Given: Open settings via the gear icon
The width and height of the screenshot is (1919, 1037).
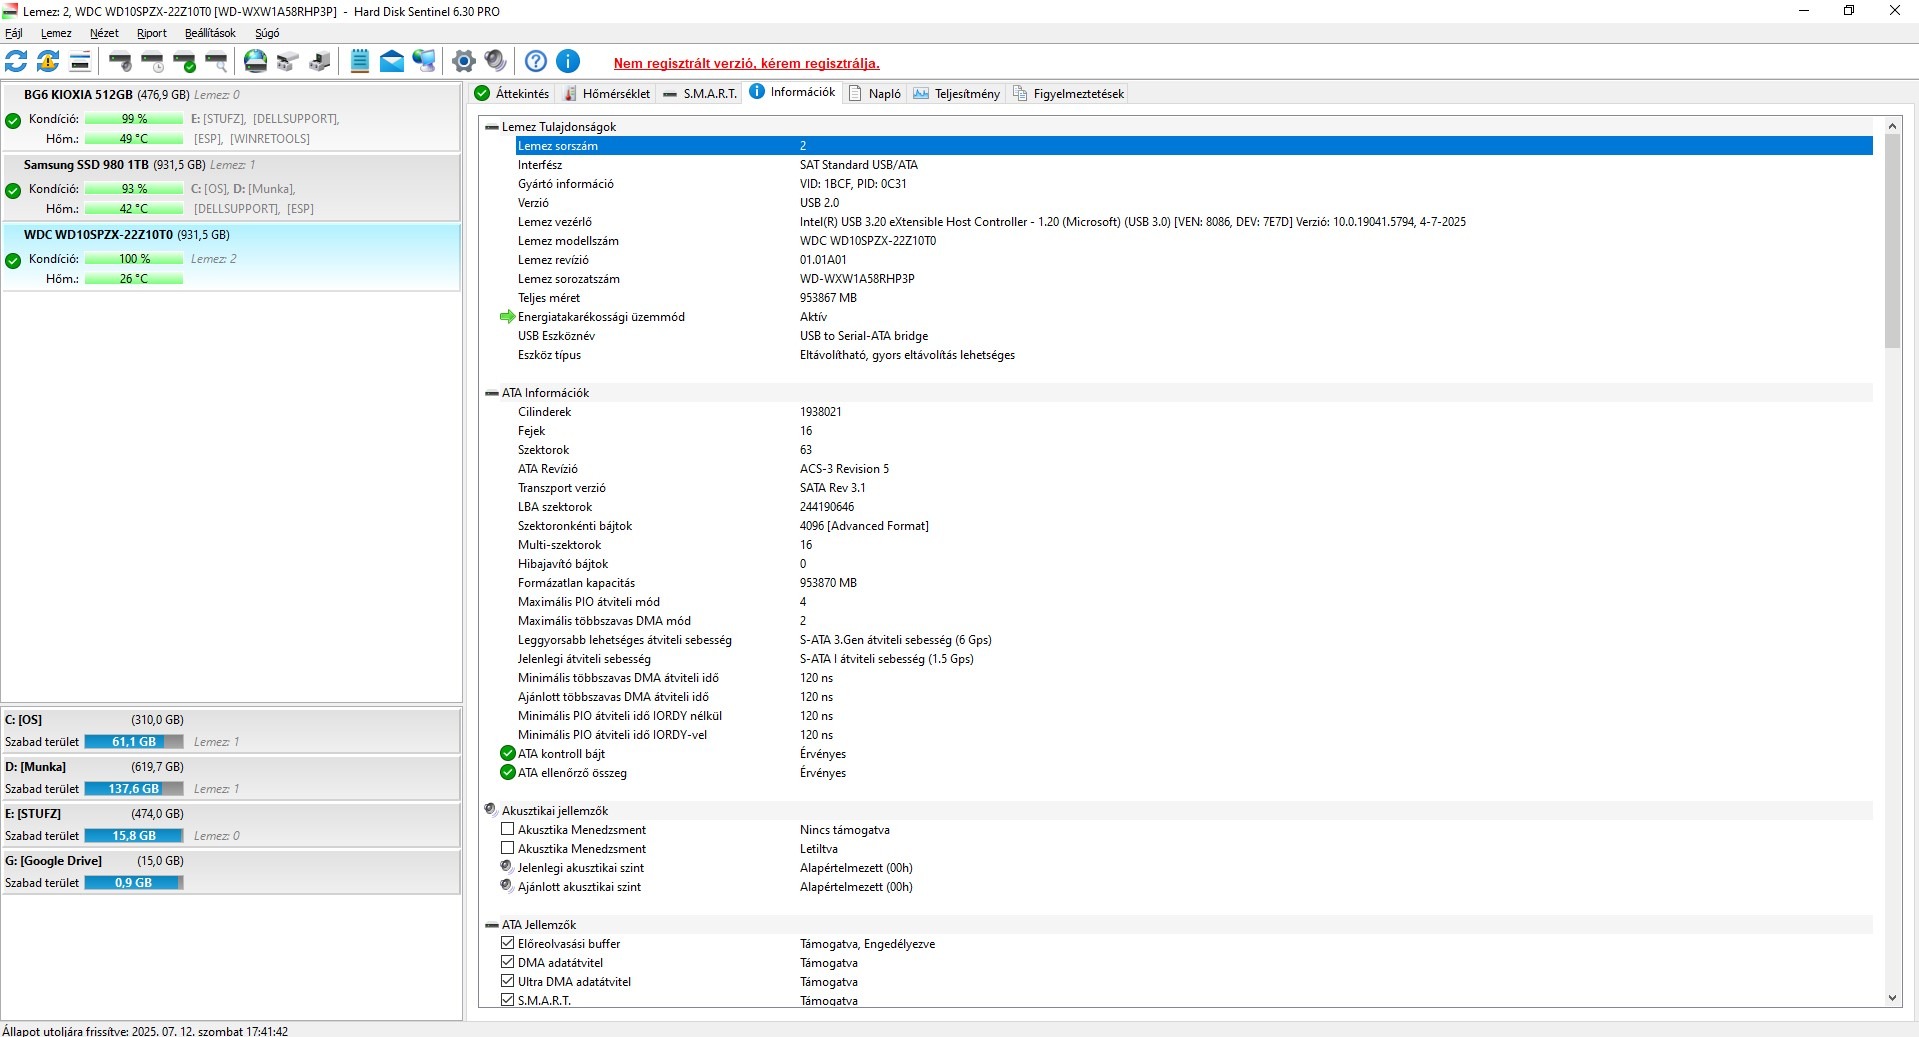Looking at the screenshot, I should (x=463, y=61).
